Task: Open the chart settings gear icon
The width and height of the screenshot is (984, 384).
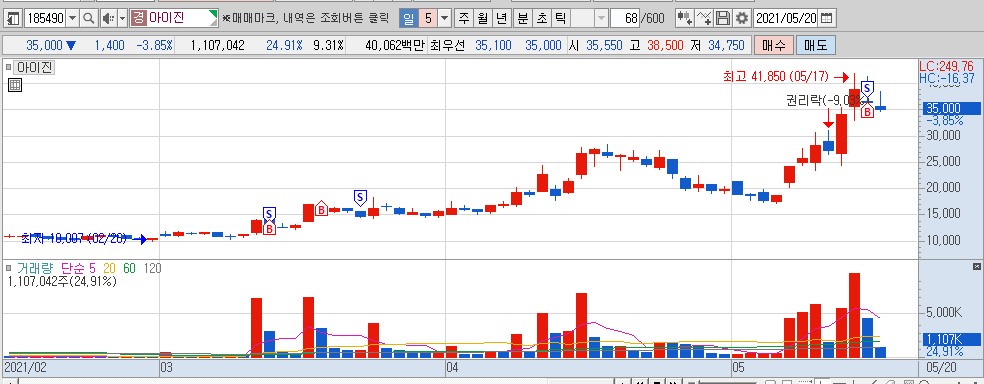Action: tap(742, 18)
